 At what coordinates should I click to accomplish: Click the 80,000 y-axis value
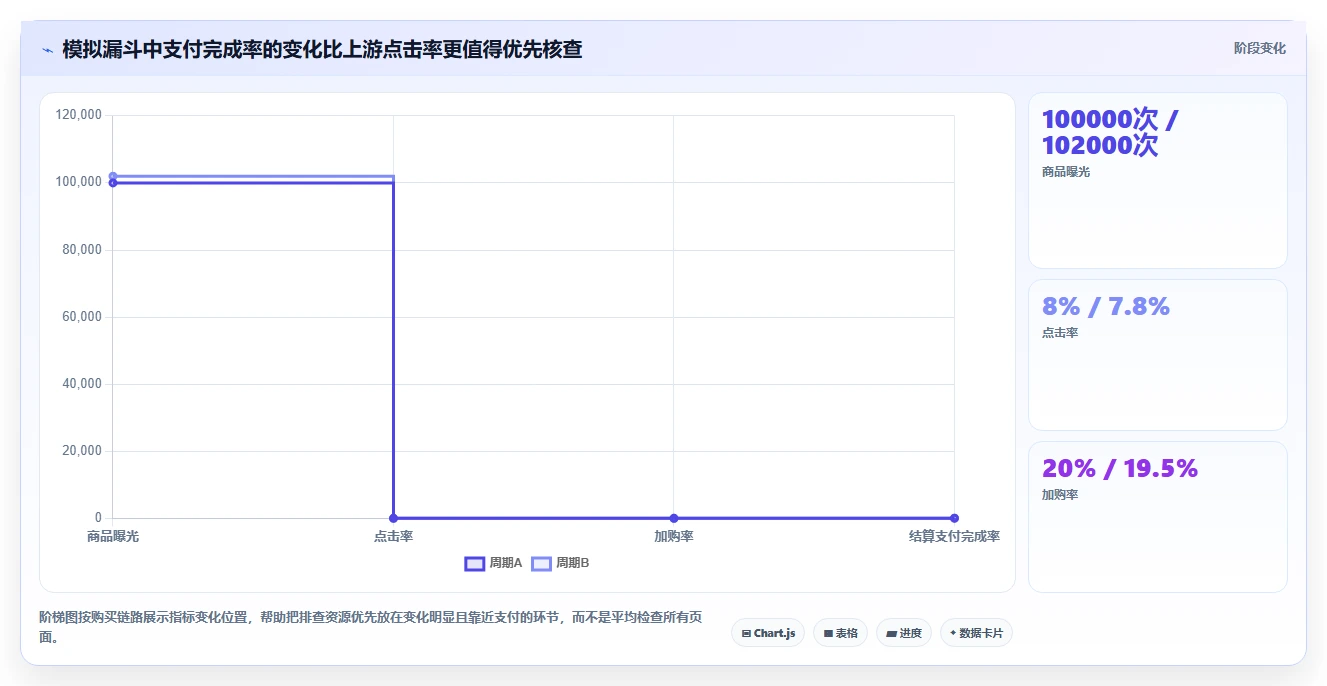pos(82,249)
